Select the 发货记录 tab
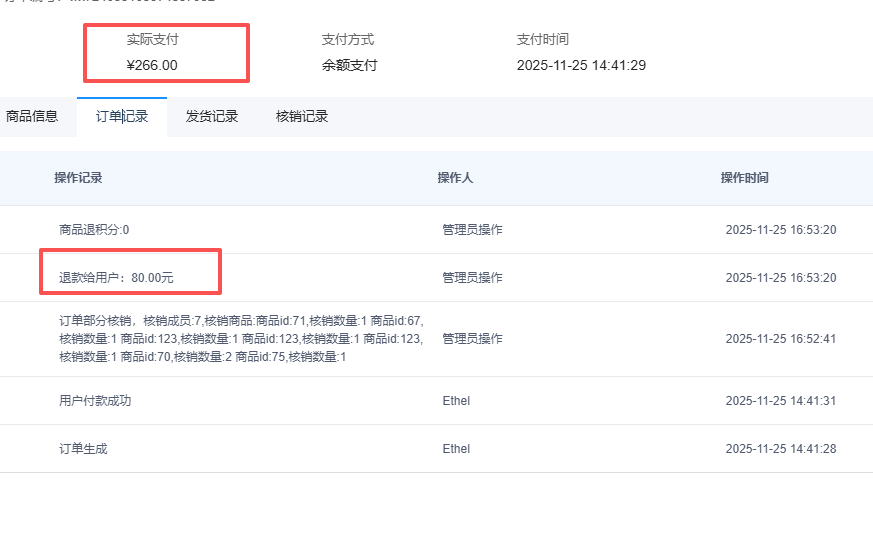The width and height of the screenshot is (873, 555). [212, 116]
